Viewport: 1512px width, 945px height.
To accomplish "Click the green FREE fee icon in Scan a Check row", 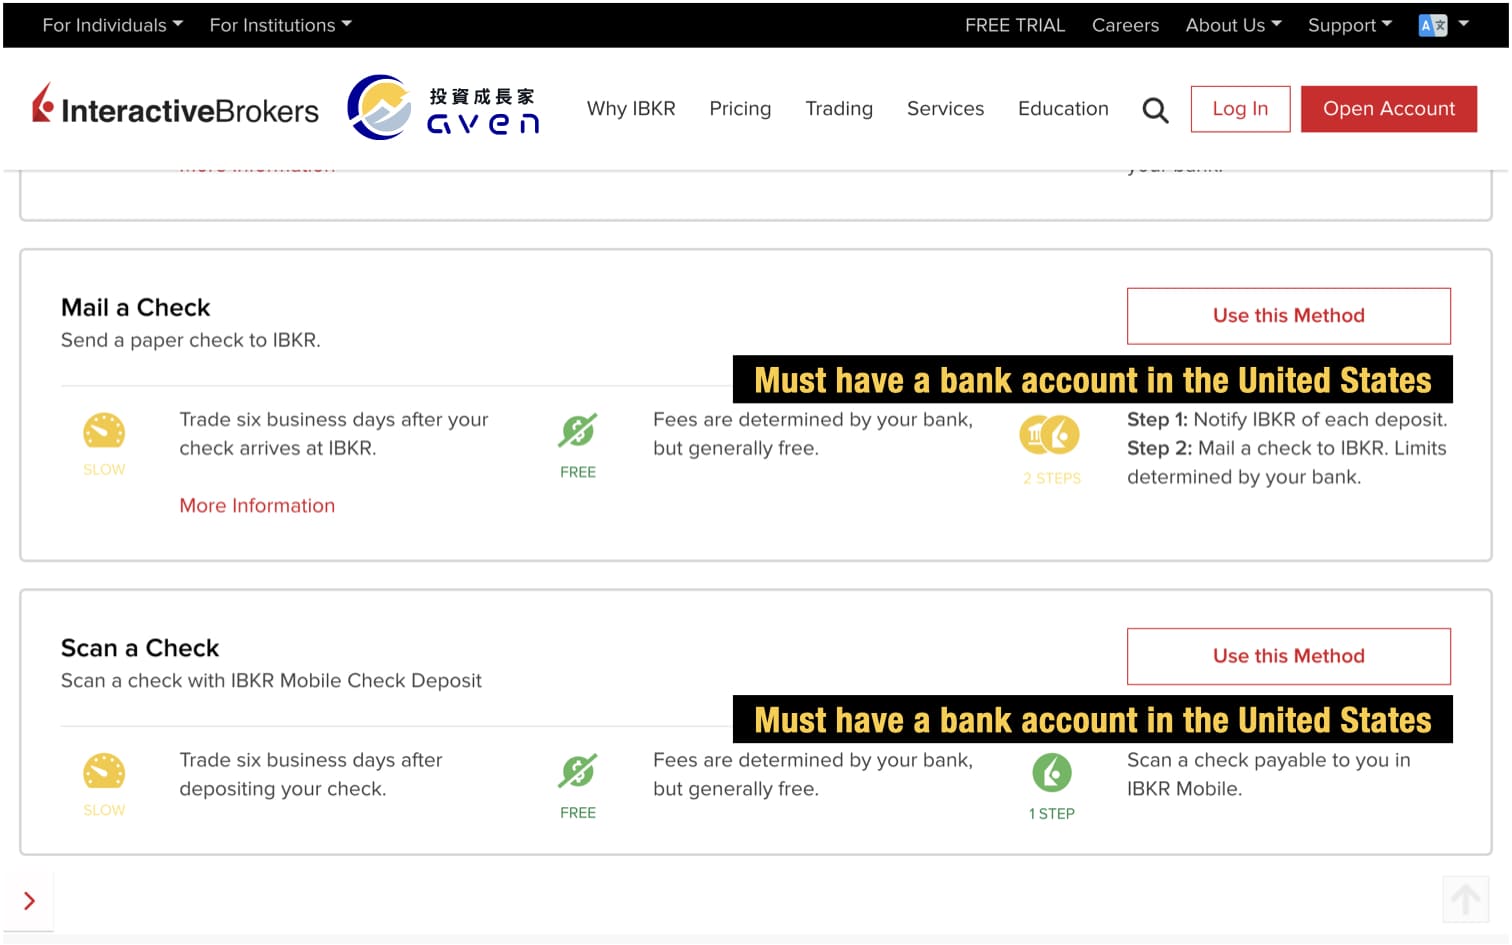I will pos(577,772).
